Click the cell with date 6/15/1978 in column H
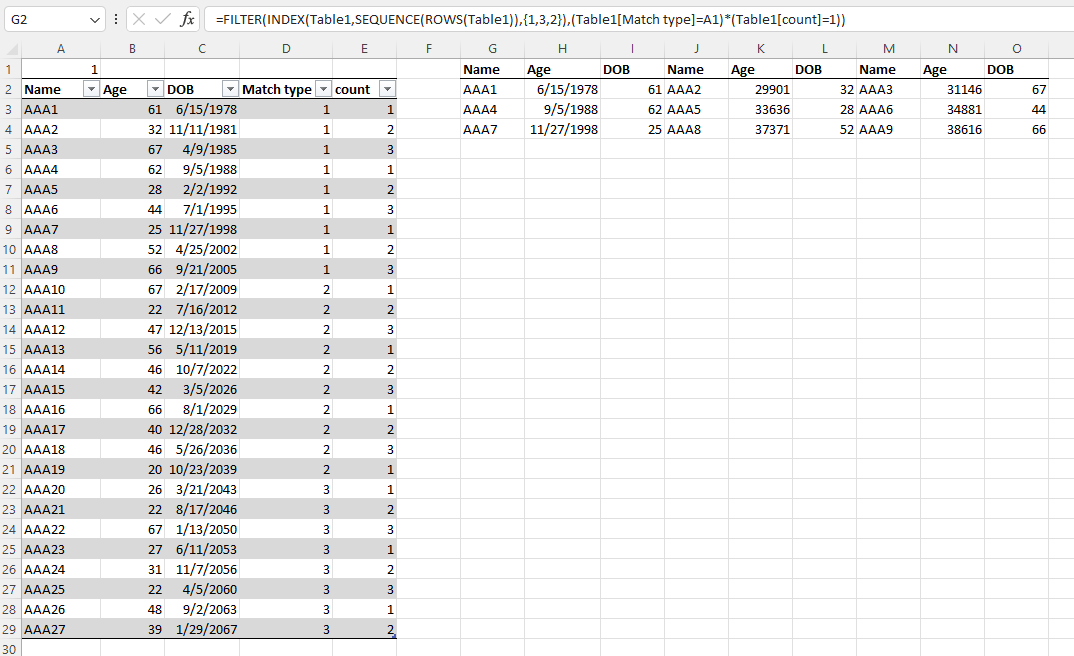Screen dimensions: 1074x656 point(562,90)
